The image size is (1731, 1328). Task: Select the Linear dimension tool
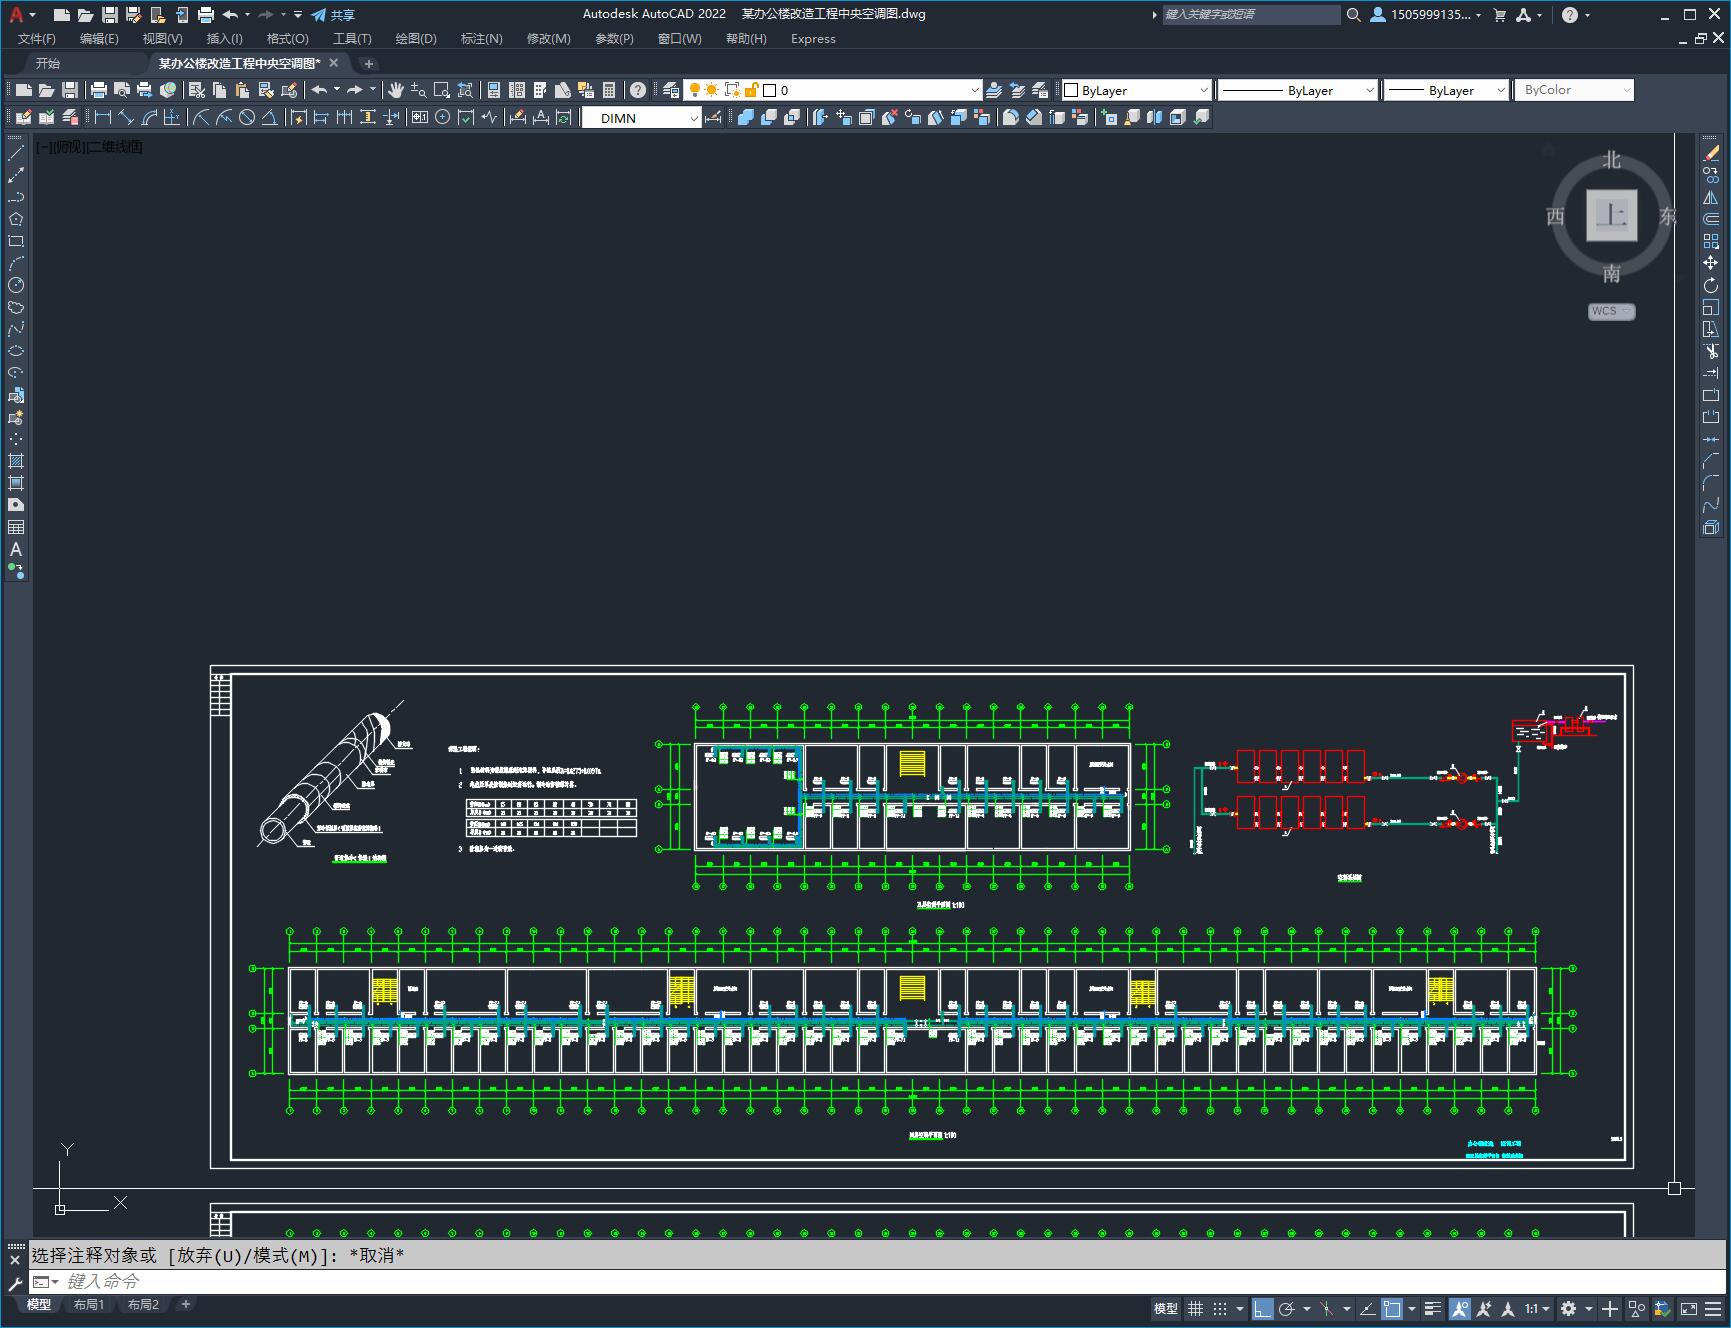coord(103,118)
